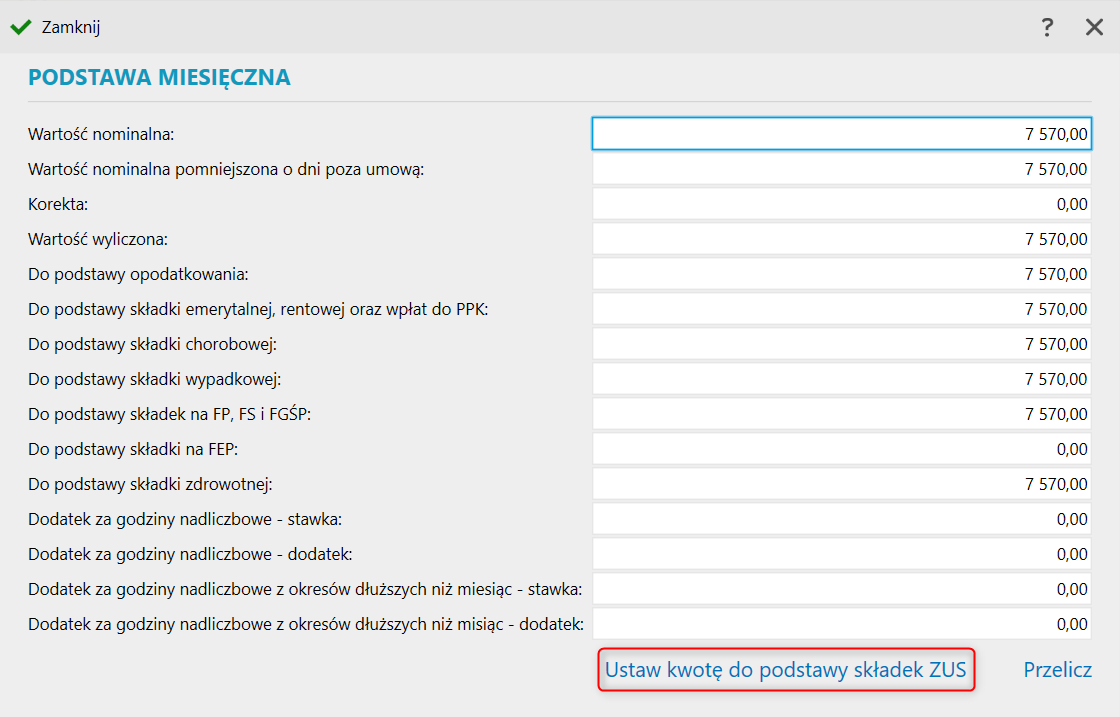Screen dimensions: 1120x717
Task: Select the składki wypadkowej base field
Action: (841, 379)
